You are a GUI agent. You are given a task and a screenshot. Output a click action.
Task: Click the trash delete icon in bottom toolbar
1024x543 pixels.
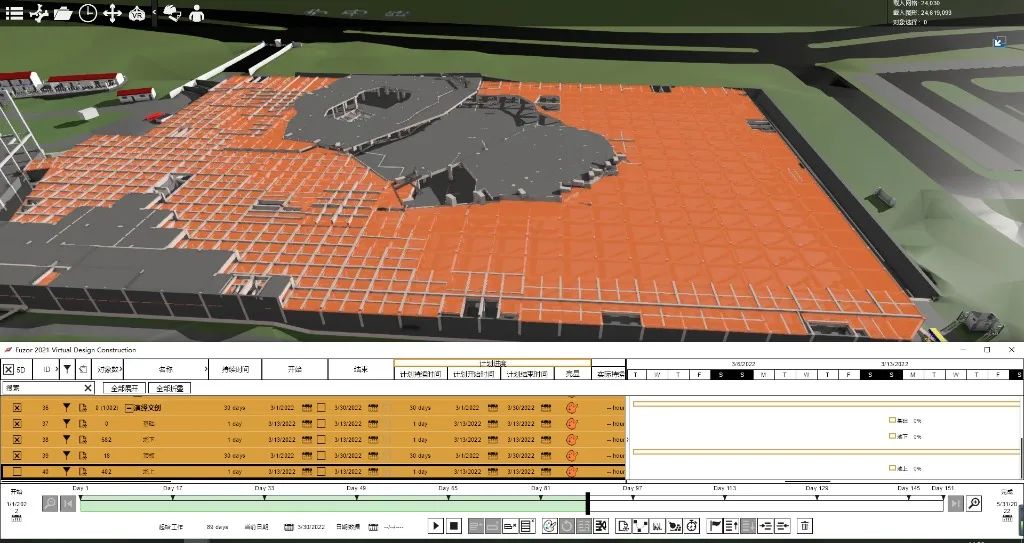[x=805, y=526]
